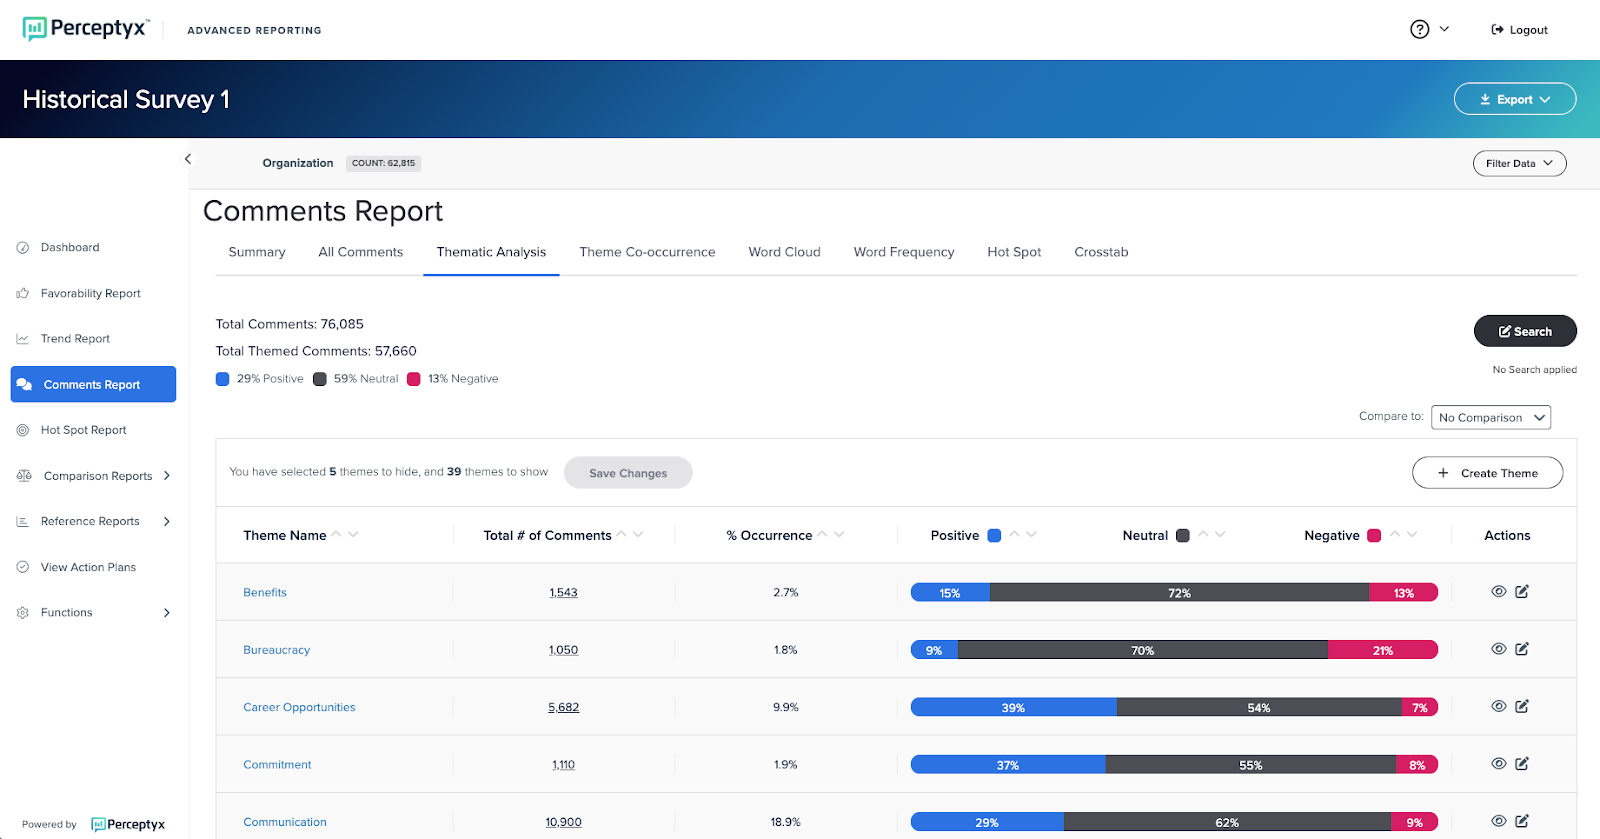Click Bureaucracy 21% negative bar segment

[1383, 650]
